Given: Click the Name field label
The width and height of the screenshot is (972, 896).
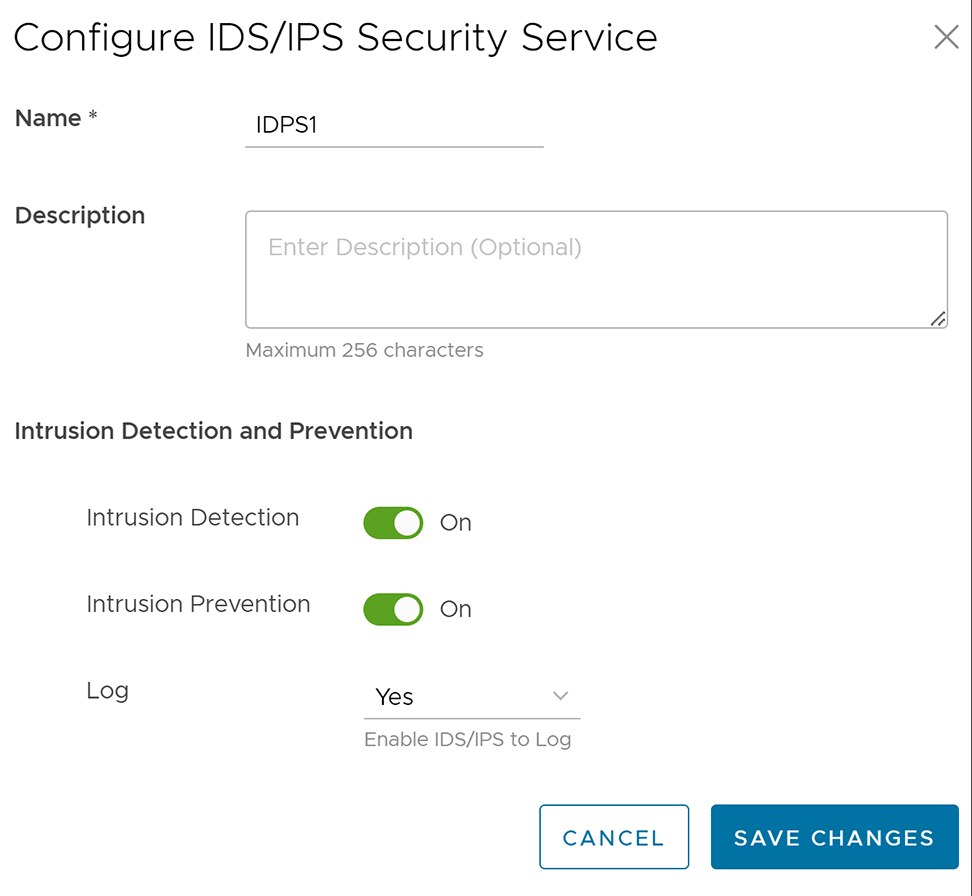Looking at the screenshot, I should tap(48, 118).
